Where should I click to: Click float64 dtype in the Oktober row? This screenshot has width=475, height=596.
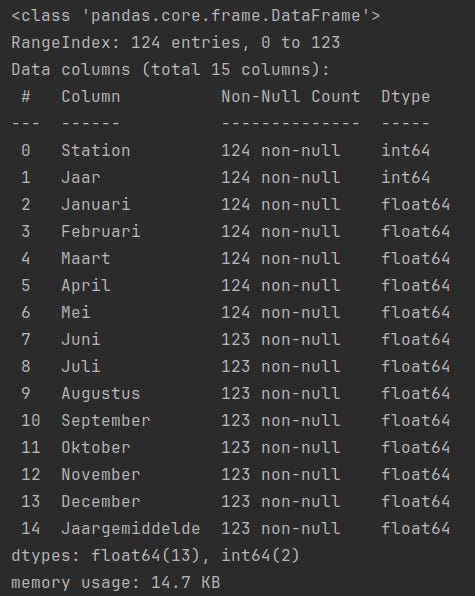pos(415,447)
